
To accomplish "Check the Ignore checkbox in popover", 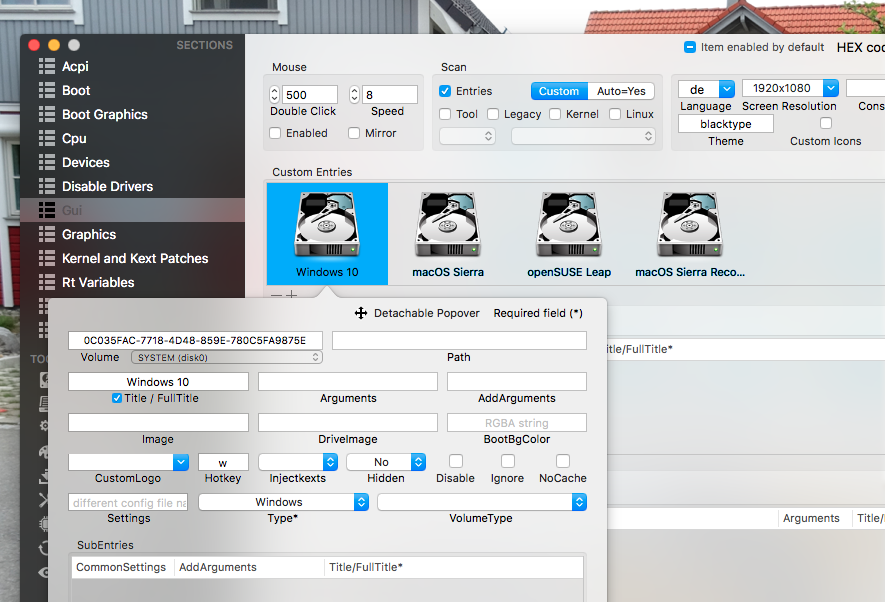I will pos(508,461).
